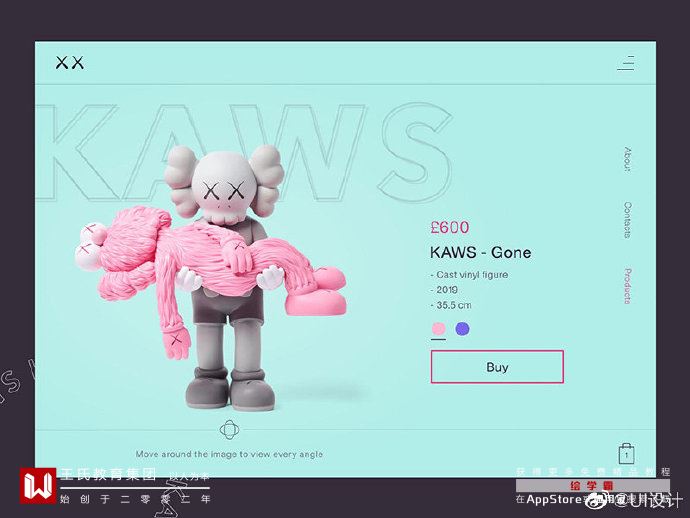
Task: Open the Products vertical menu item
Action: pos(628,286)
